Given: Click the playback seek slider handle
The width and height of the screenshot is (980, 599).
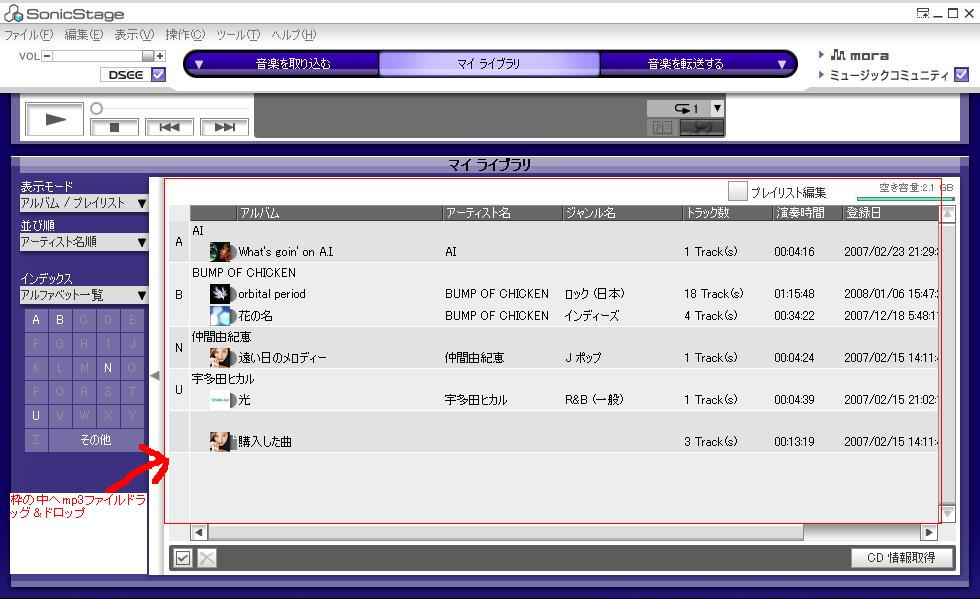Looking at the screenshot, I should tap(96, 108).
